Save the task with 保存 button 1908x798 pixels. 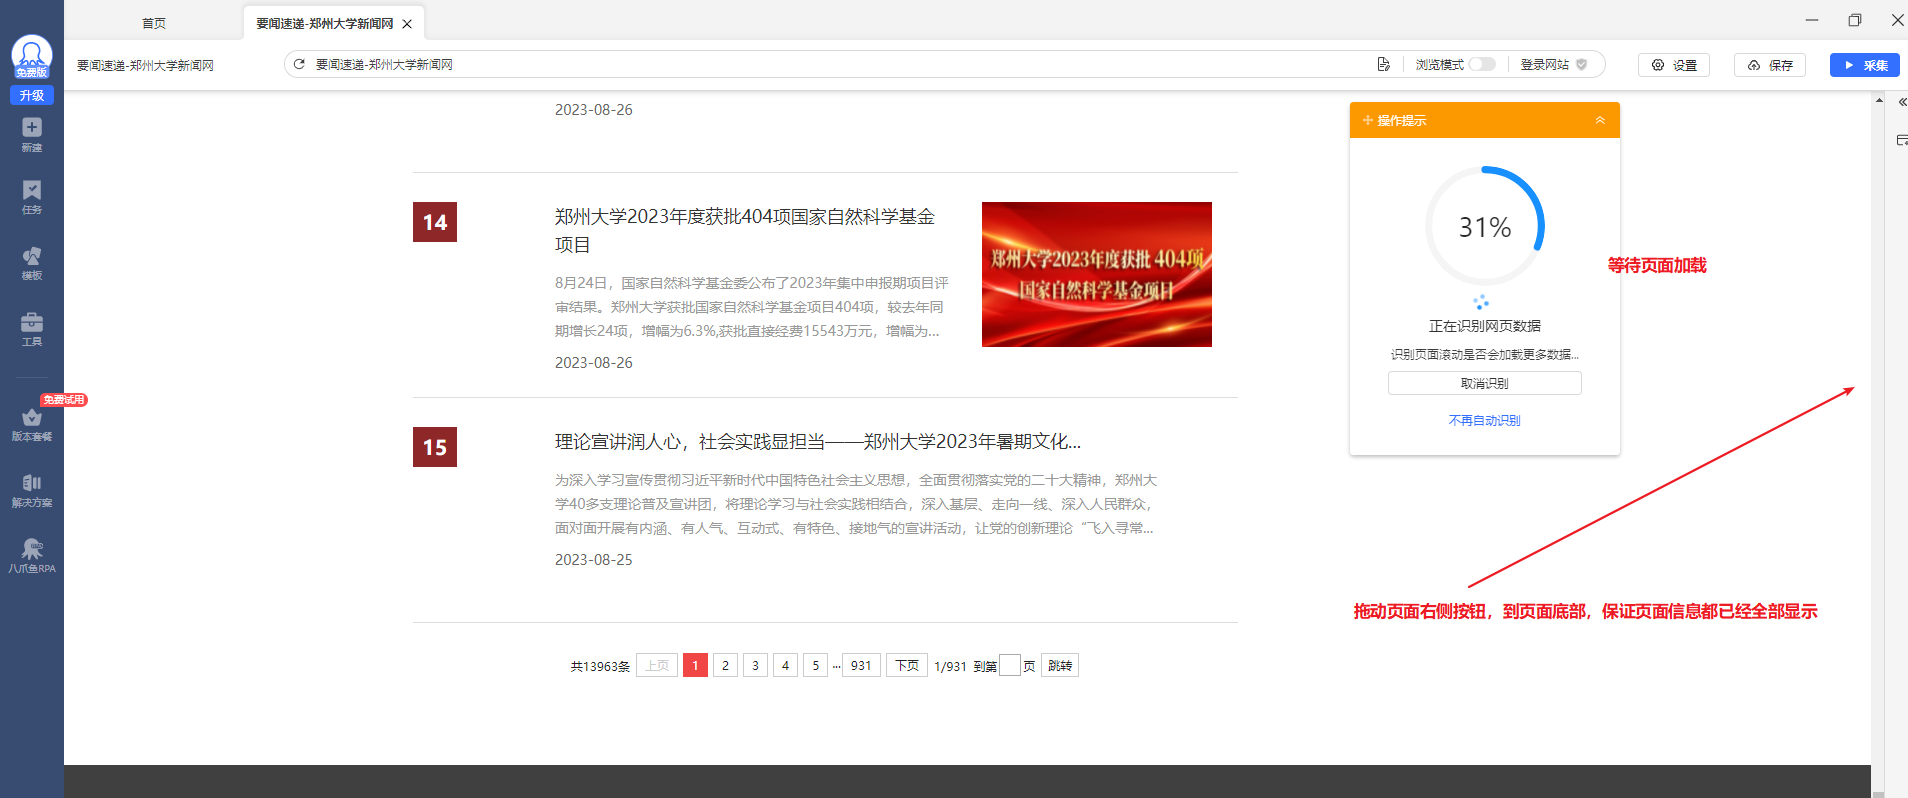pyautogui.click(x=1770, y=65)
